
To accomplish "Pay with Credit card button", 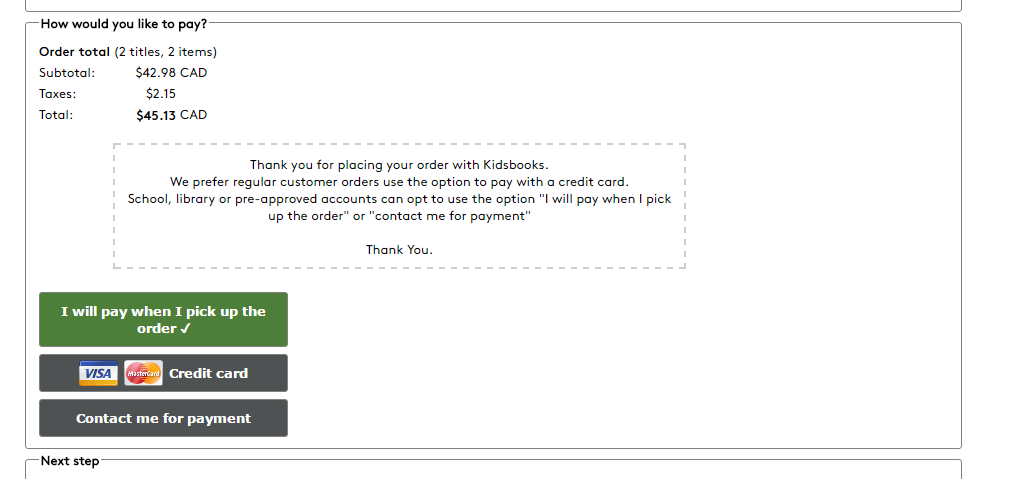I will pos(208,373).
